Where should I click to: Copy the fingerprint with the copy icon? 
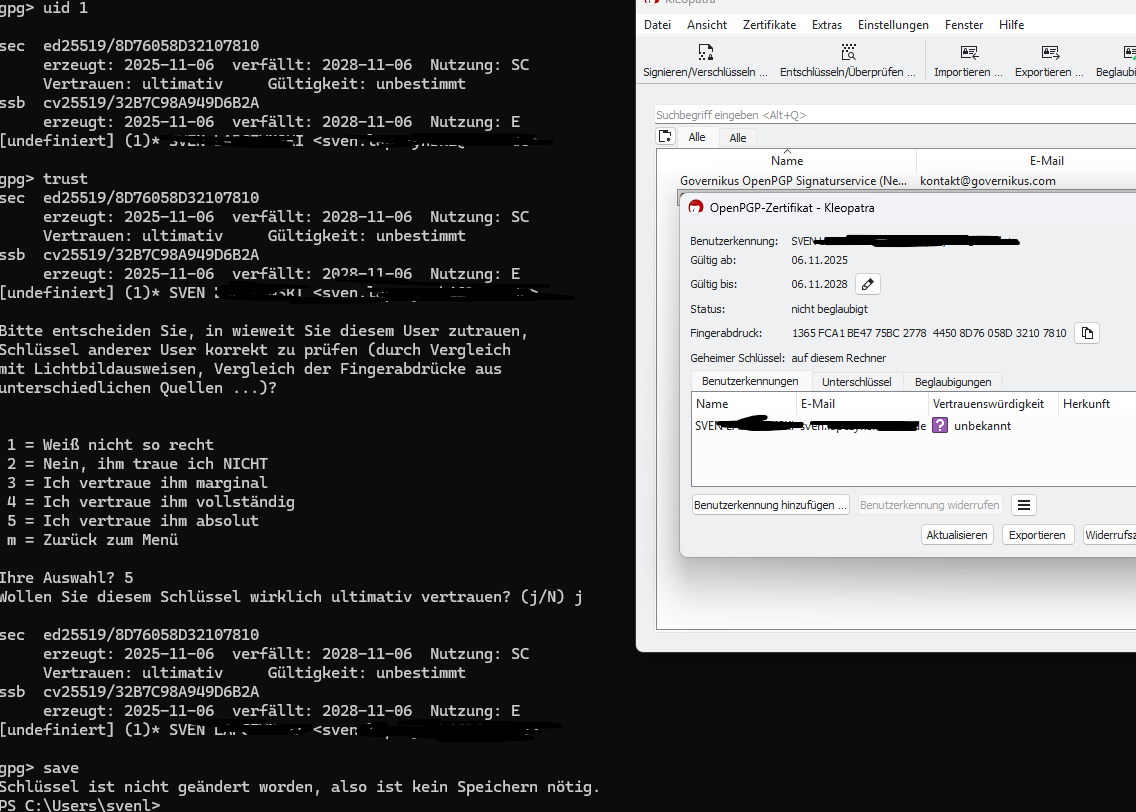[x=1087, y=333]
